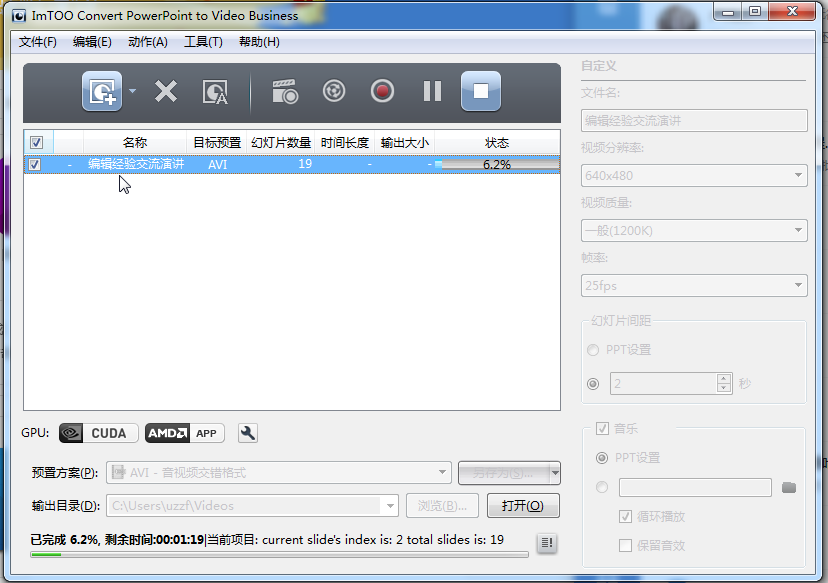Open GPU settings wrench icon
The image size is (828, 583).
[248, 433]
